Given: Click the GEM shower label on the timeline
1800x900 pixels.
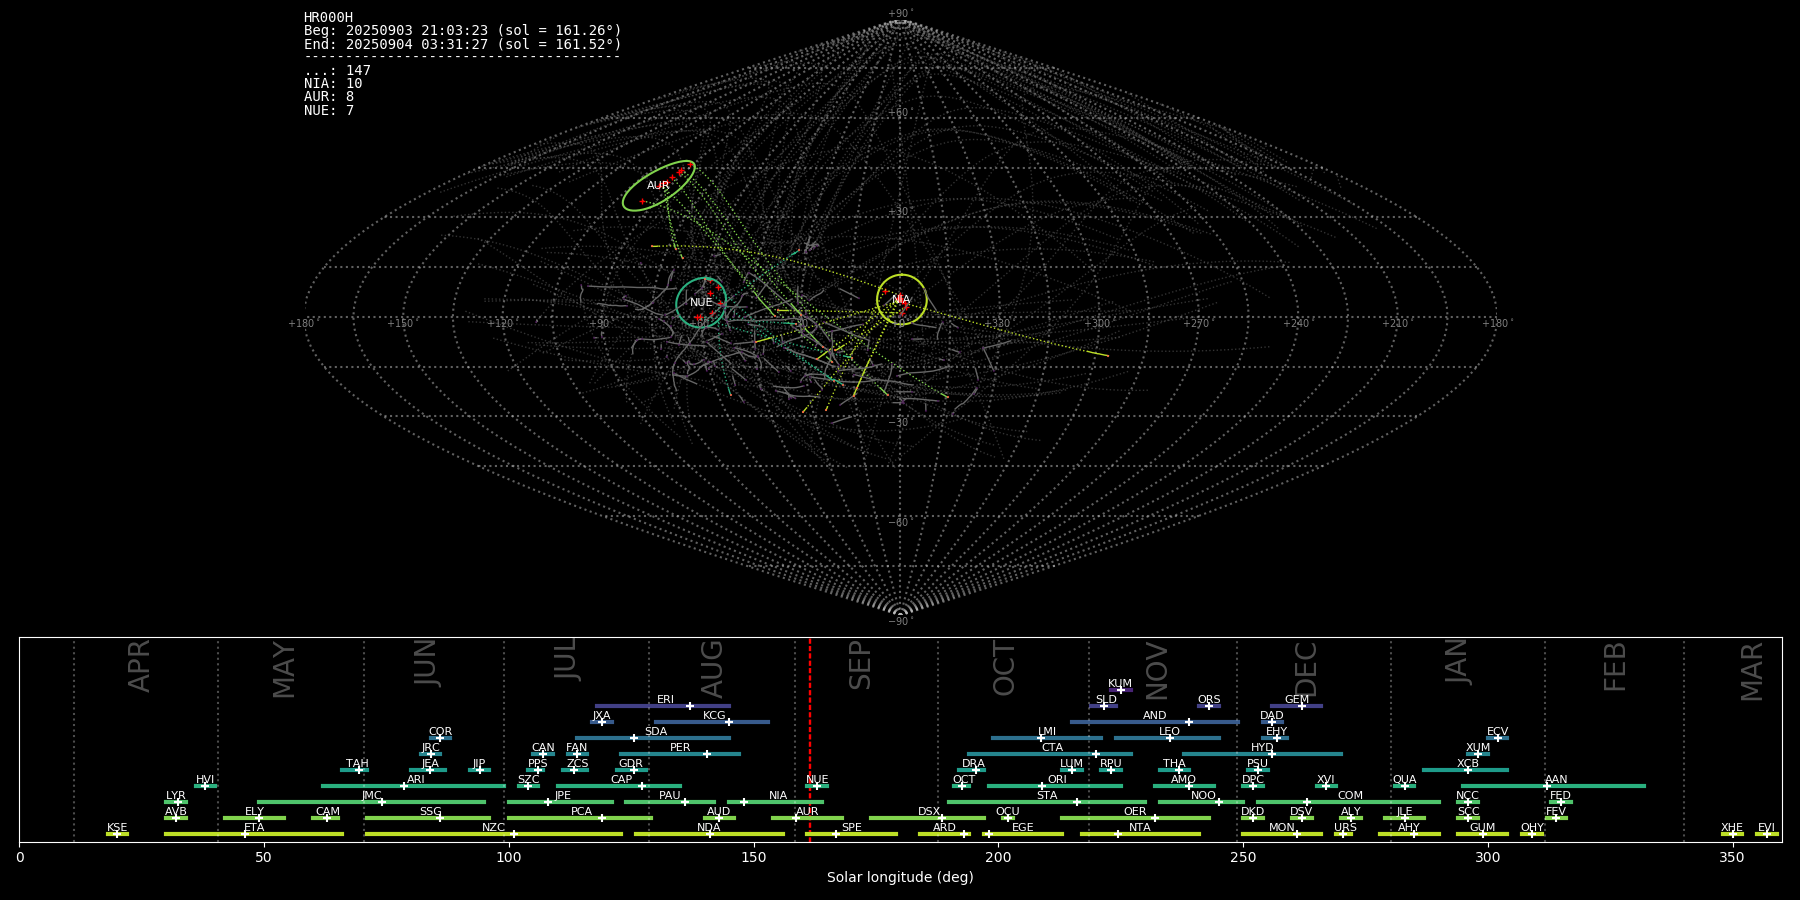Looking at the screenshot, I should 1297,700.
